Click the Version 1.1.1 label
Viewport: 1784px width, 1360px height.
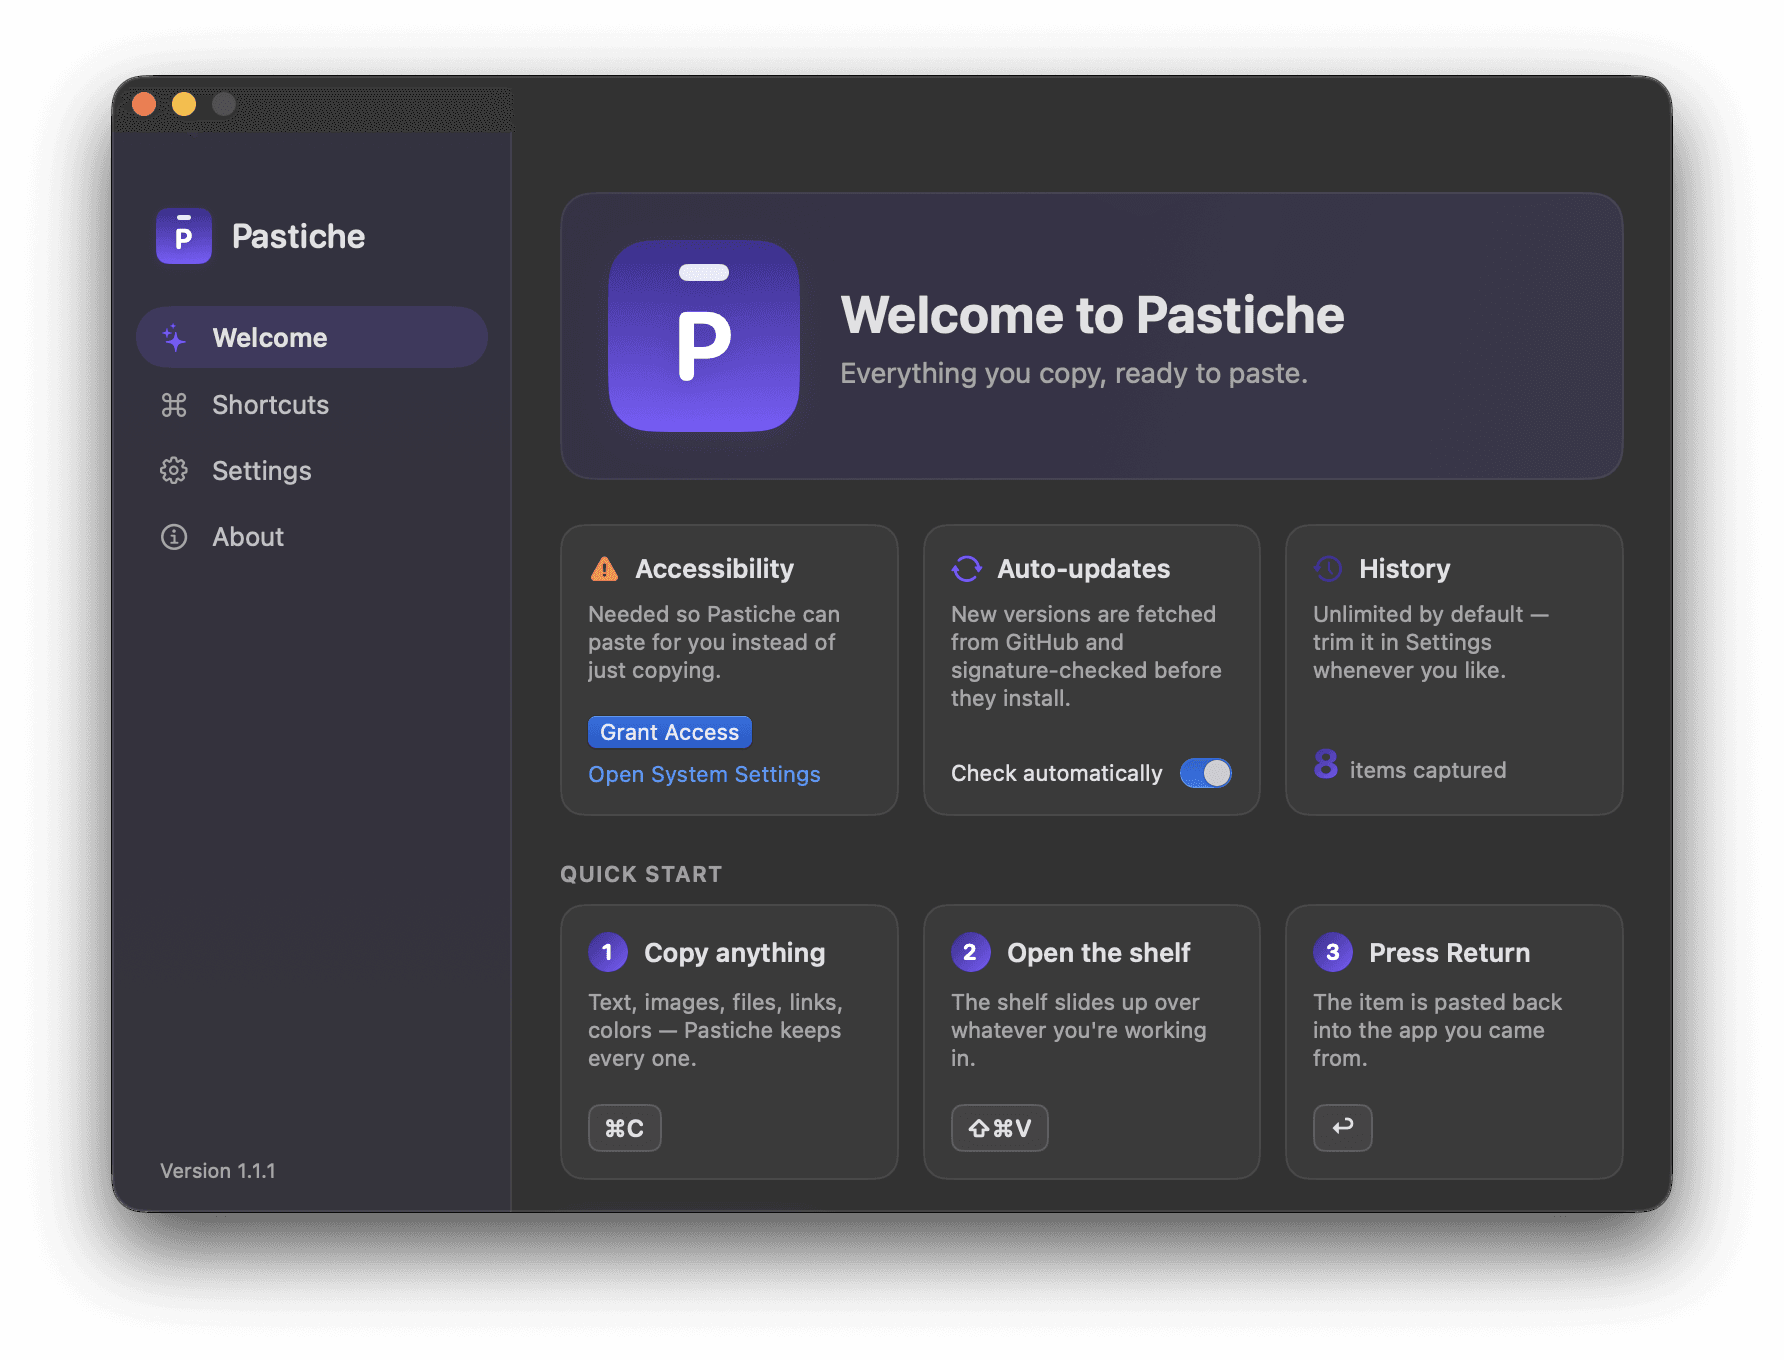[x=218, y=1171]
